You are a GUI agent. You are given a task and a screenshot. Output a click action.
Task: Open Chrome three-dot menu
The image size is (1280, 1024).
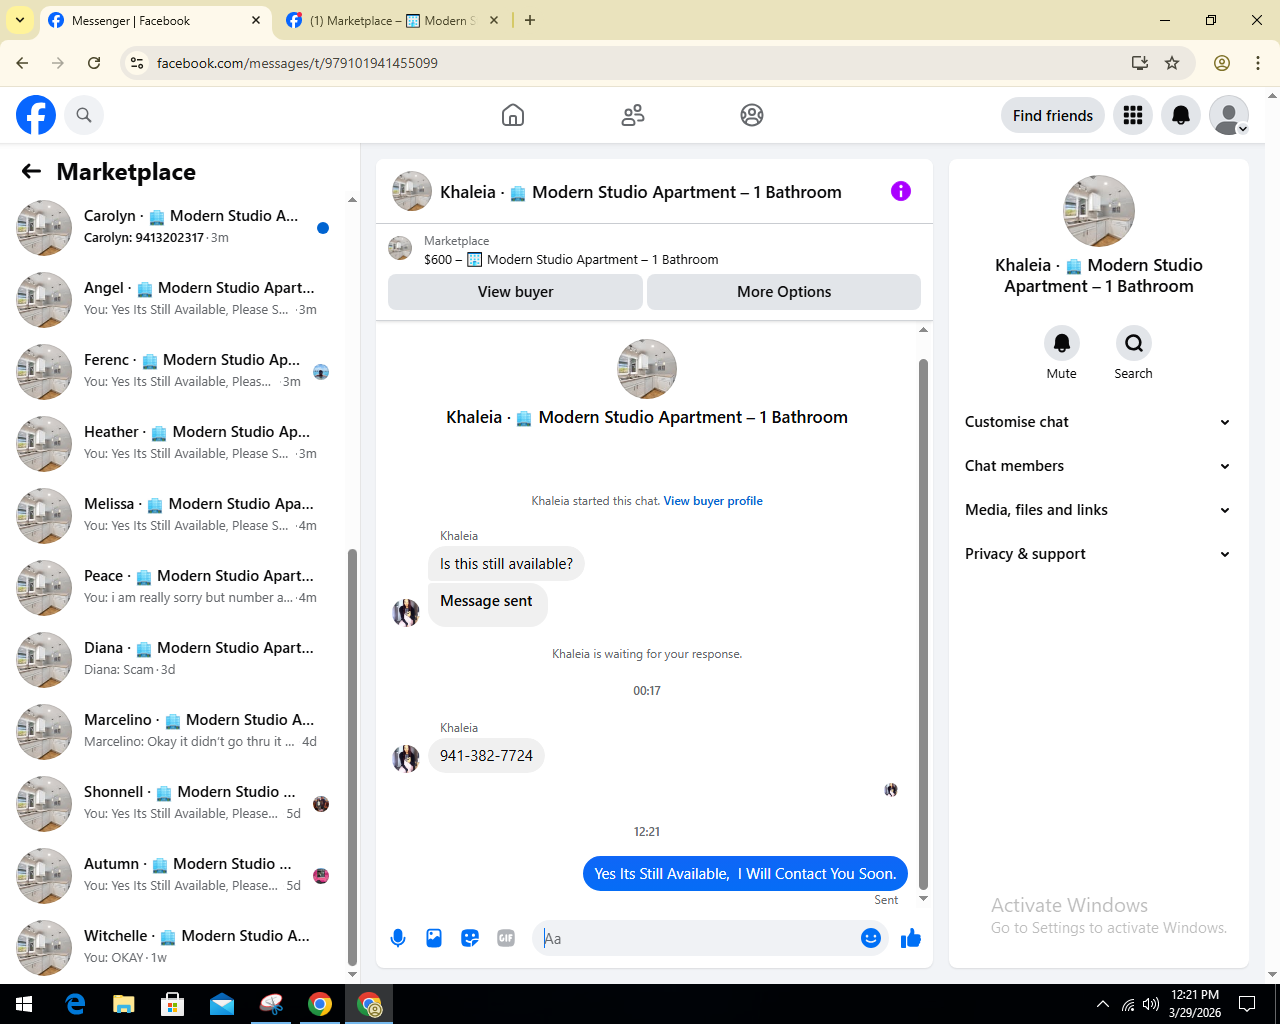(x=1258, y=63)
